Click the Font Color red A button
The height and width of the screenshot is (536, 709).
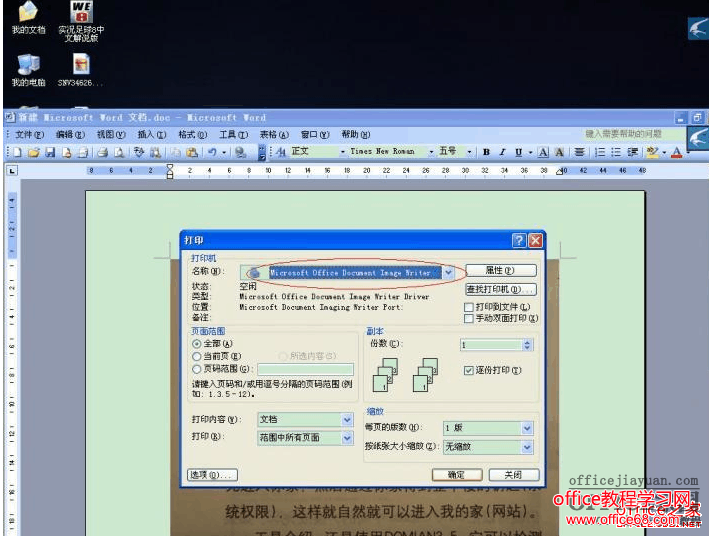coord(676,152)
